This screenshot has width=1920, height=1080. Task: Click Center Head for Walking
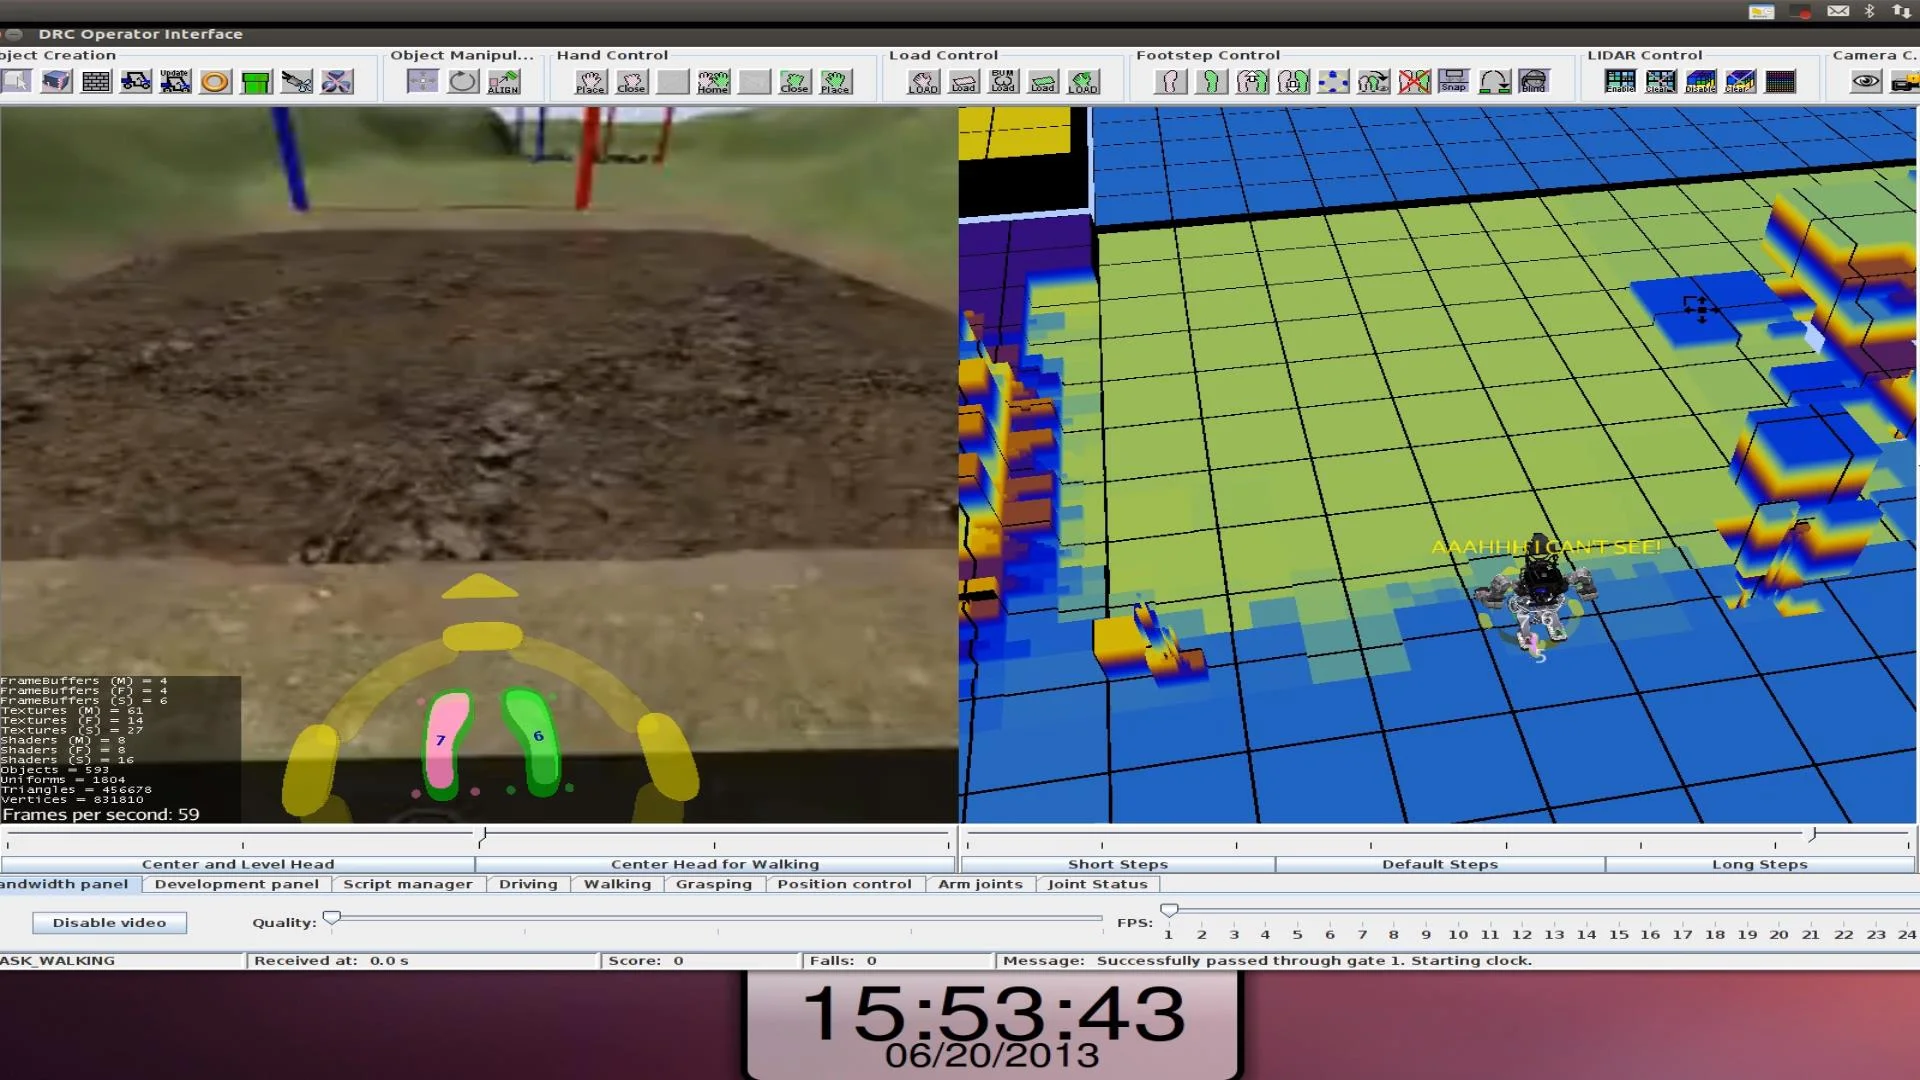point(715,864)
